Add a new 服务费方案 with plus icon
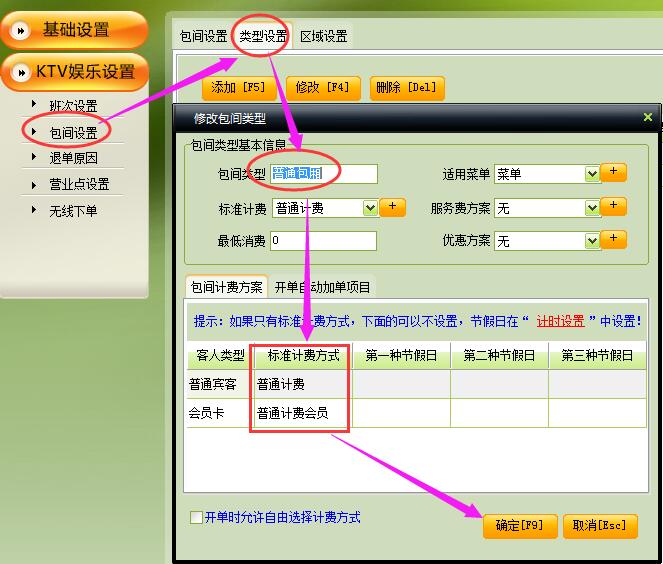The height and width of the screenshot is (564, 663). [x=614, y=207]
